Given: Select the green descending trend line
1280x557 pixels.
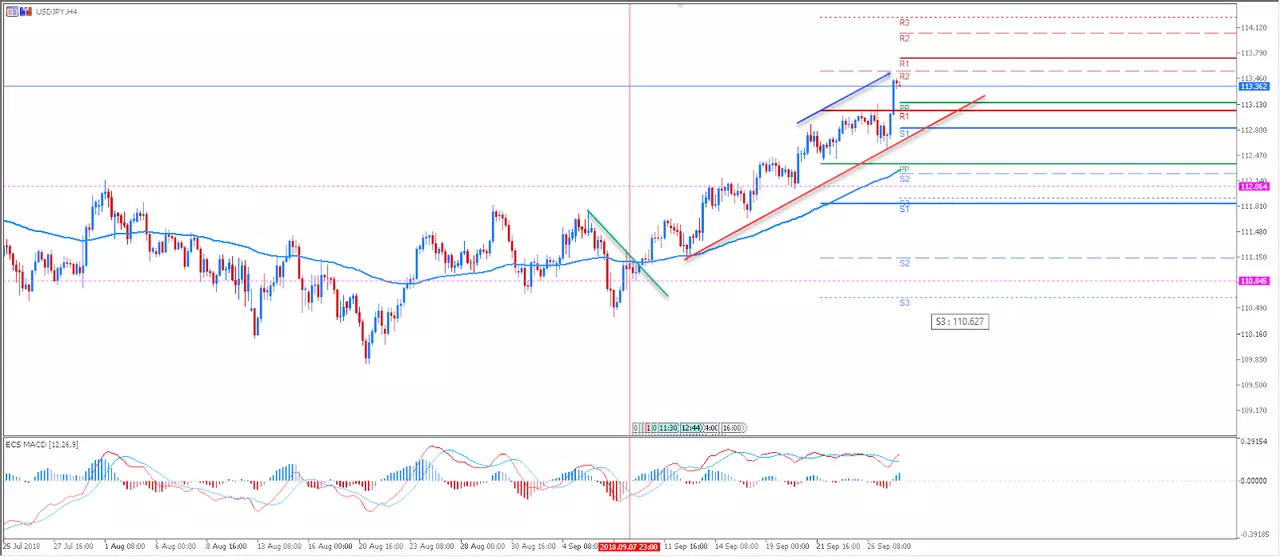Looking at the screenshot, I should (627, 253).
